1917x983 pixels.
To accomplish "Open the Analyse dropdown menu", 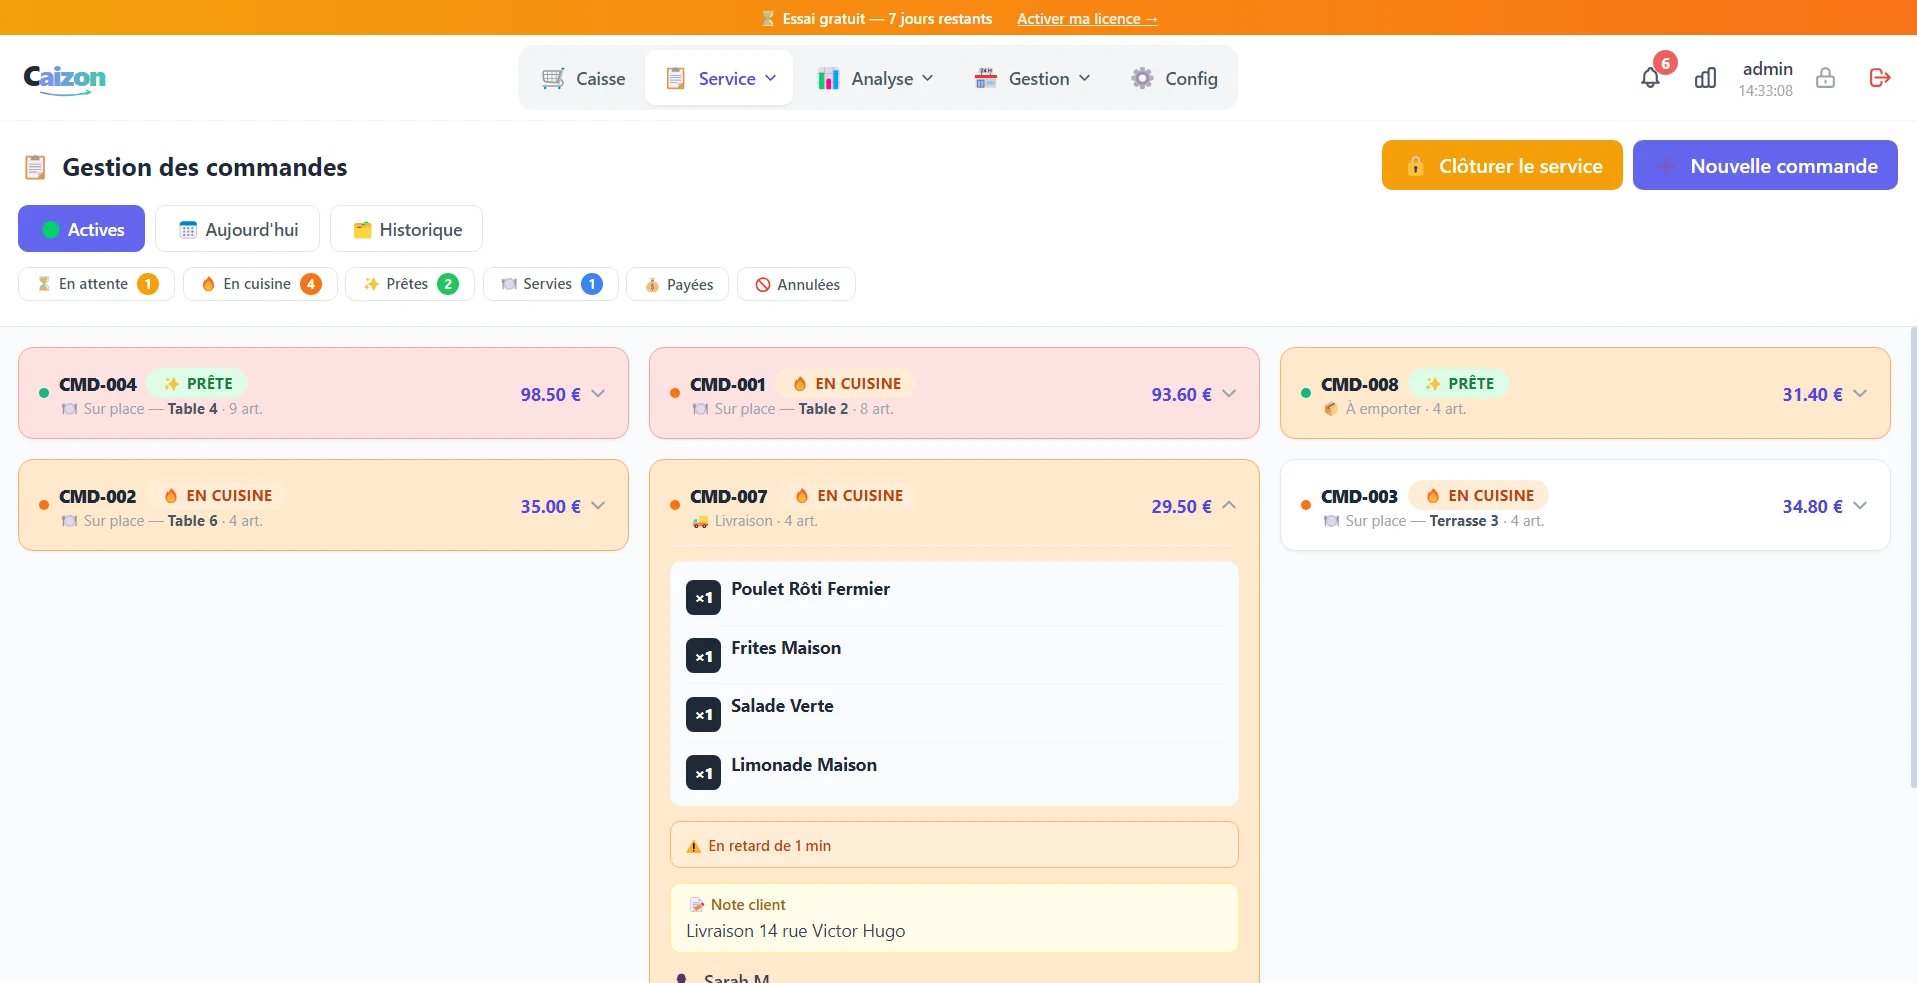I will pyautogui.click(x=875, y=78).
